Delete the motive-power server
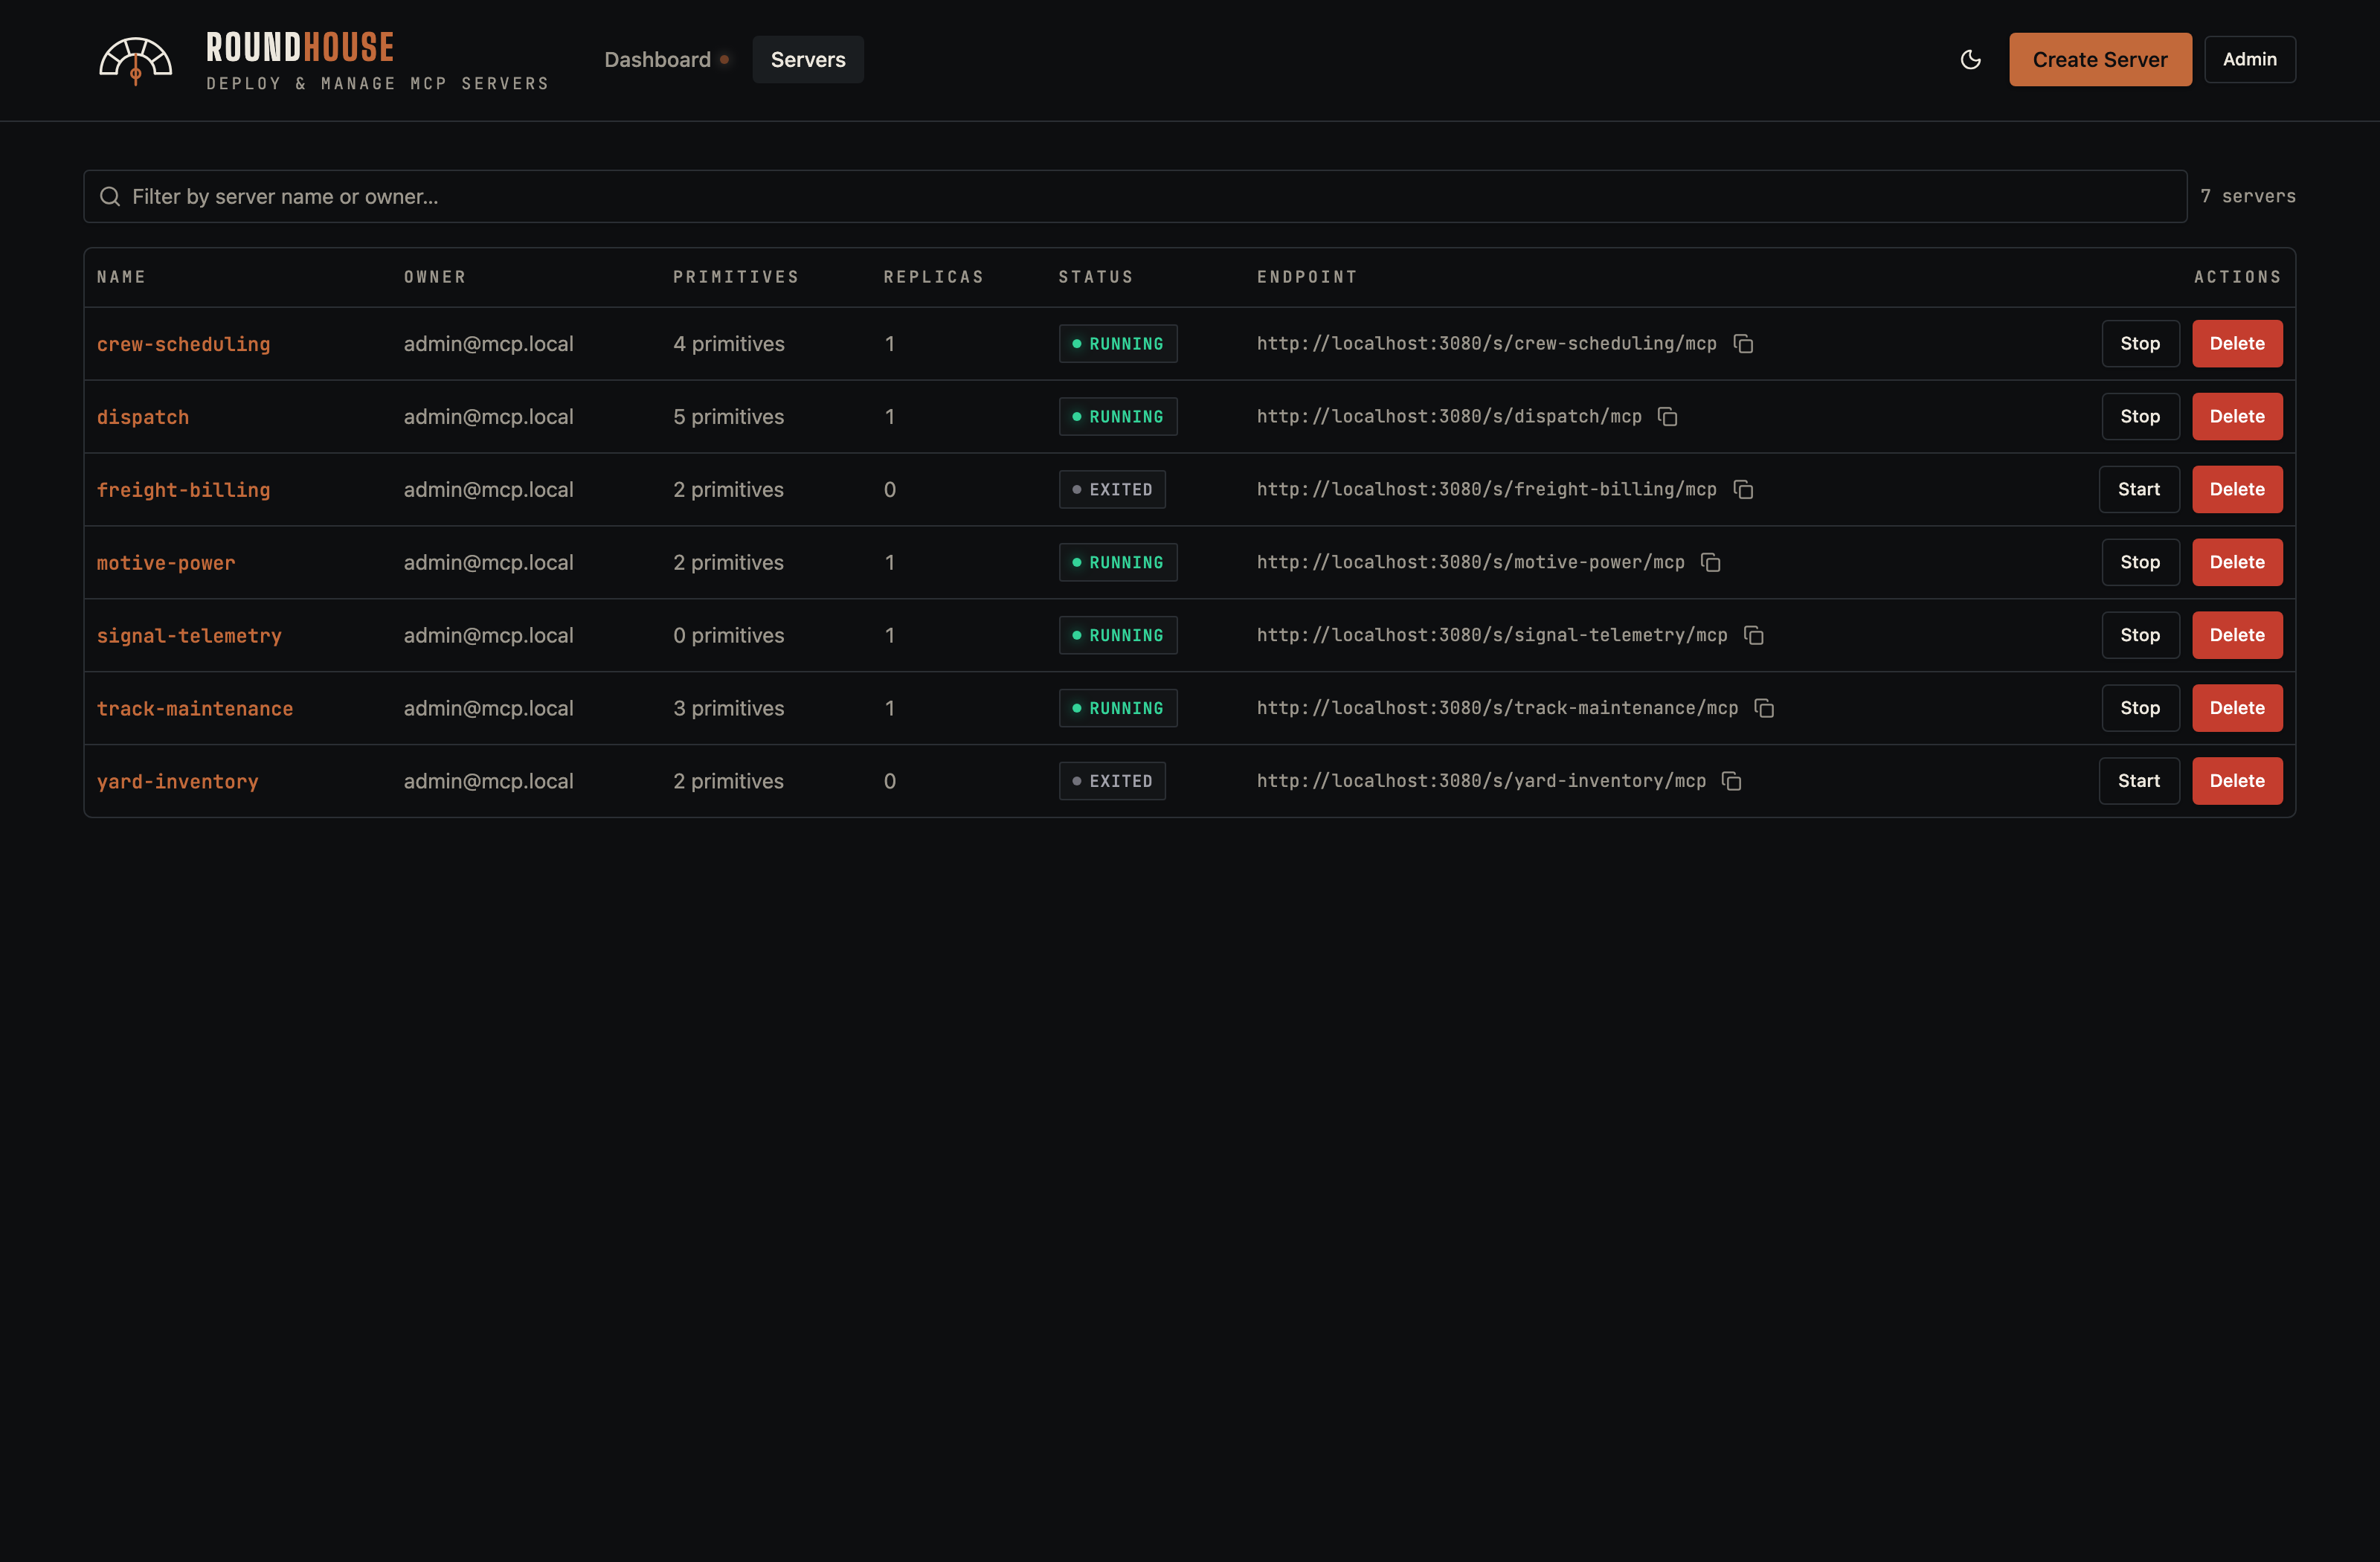Image resolution: width=2380 pixels, height=1562 pixels. (x=2237, y=563)
